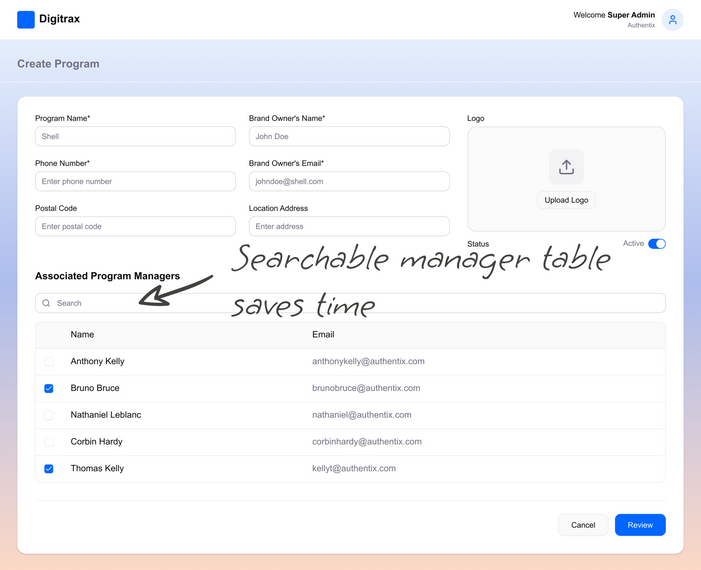Check the Nathaniel Leblanc checkbox
The height and width of the screenshot is (570, 701).
(x=49, y=415)
